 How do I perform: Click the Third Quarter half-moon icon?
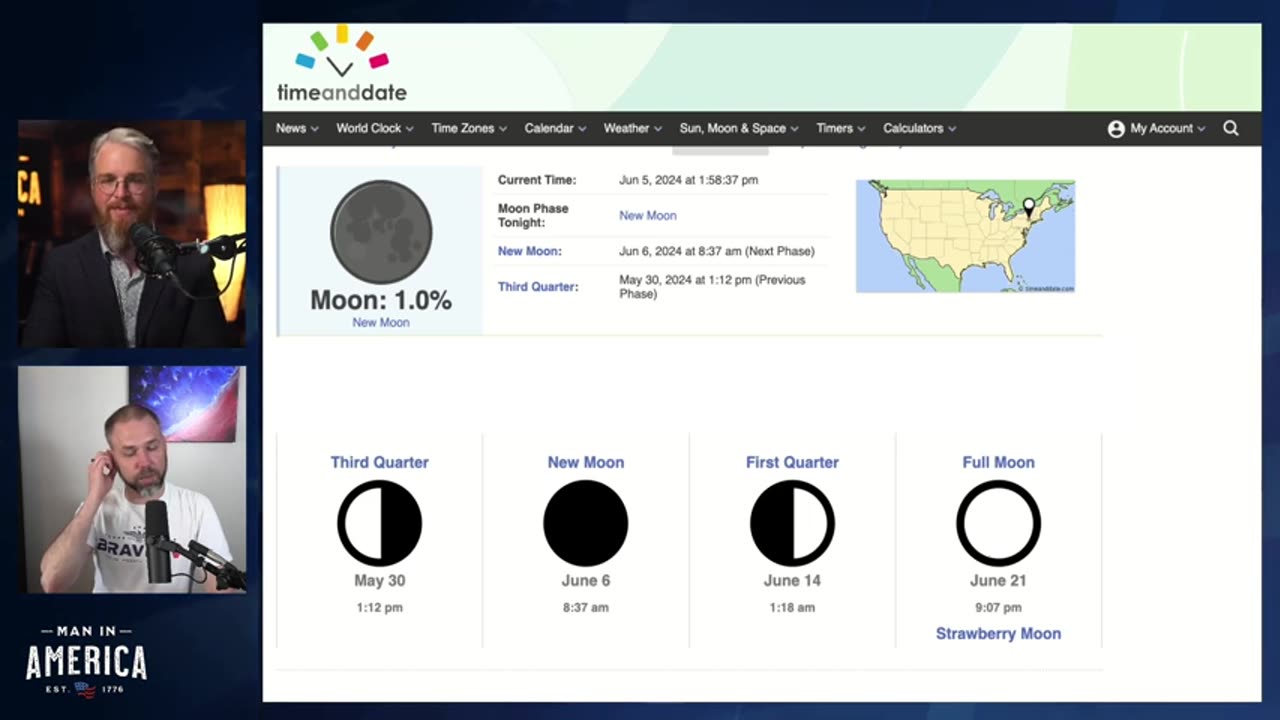pos(379,523)
